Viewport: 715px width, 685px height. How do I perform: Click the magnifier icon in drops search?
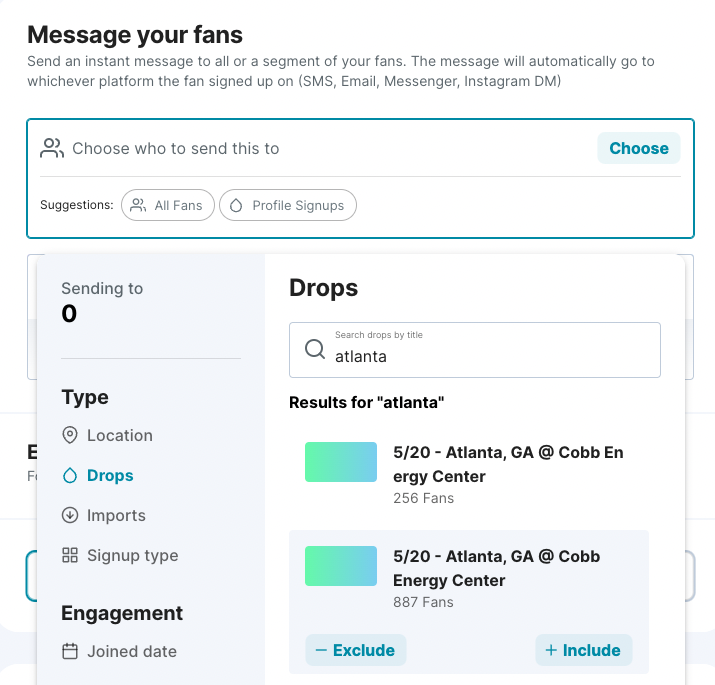click(315, 349)
